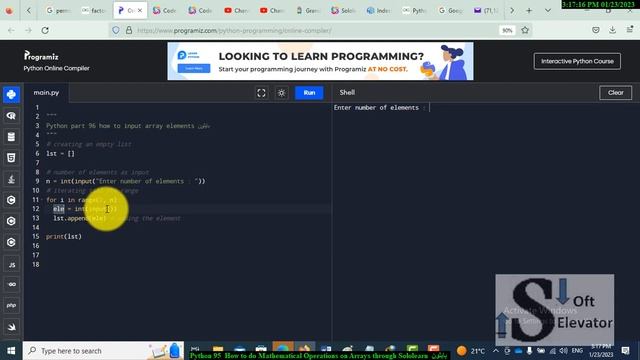Open the SQL database editor icon
Viewport: 640px width, 360px height.
point(11,137)
